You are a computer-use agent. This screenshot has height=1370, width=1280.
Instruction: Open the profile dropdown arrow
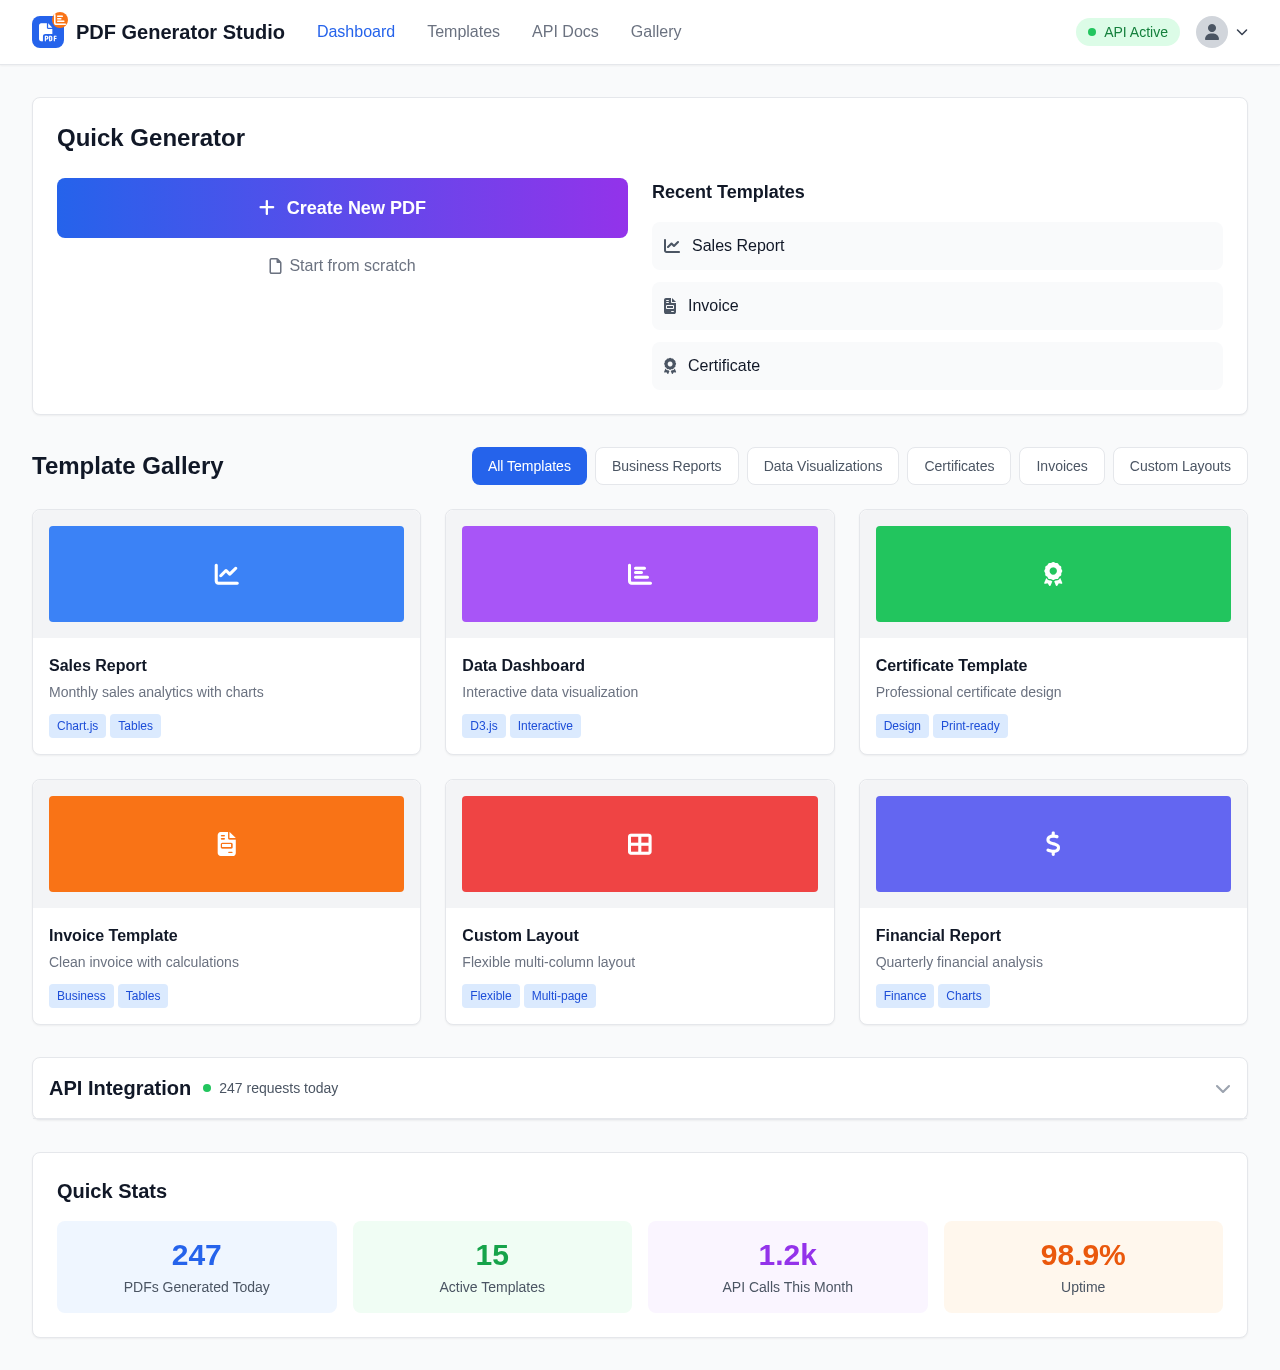coord(1242,32)
